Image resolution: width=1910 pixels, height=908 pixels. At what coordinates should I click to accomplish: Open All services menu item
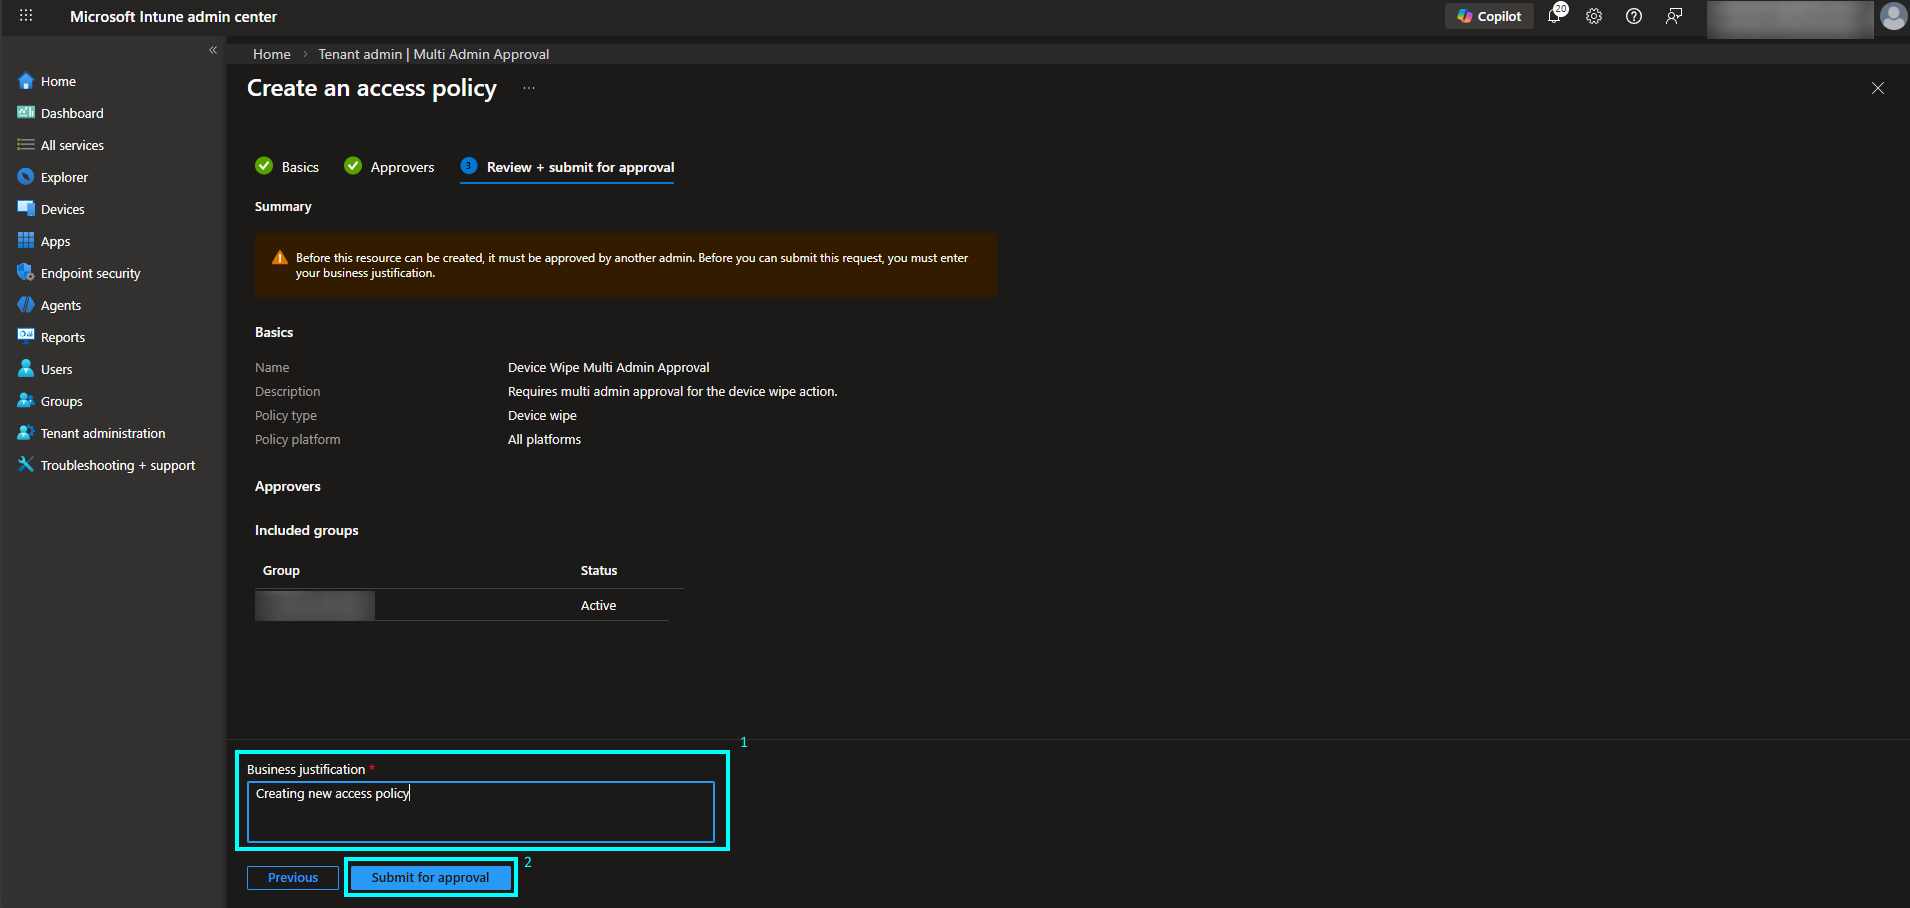pos(72,145)
